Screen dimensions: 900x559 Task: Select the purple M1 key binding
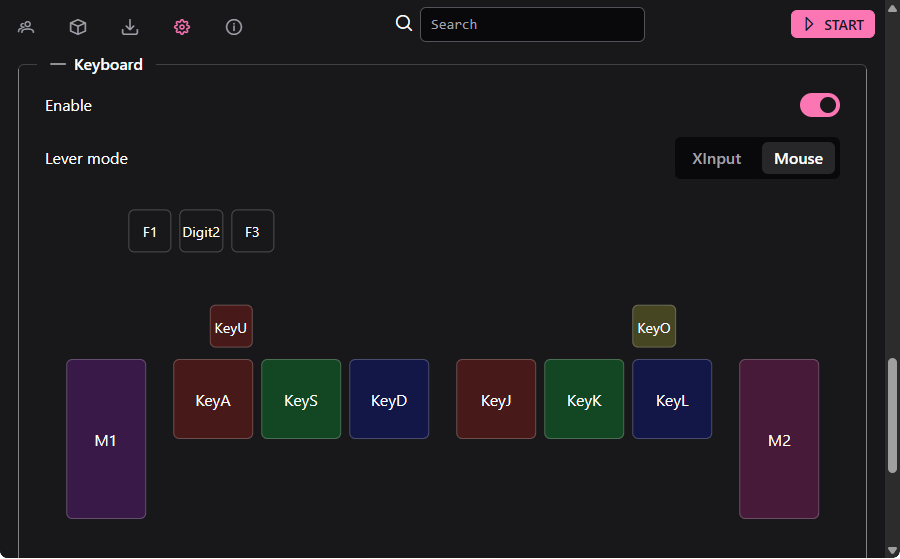[106, 439]
